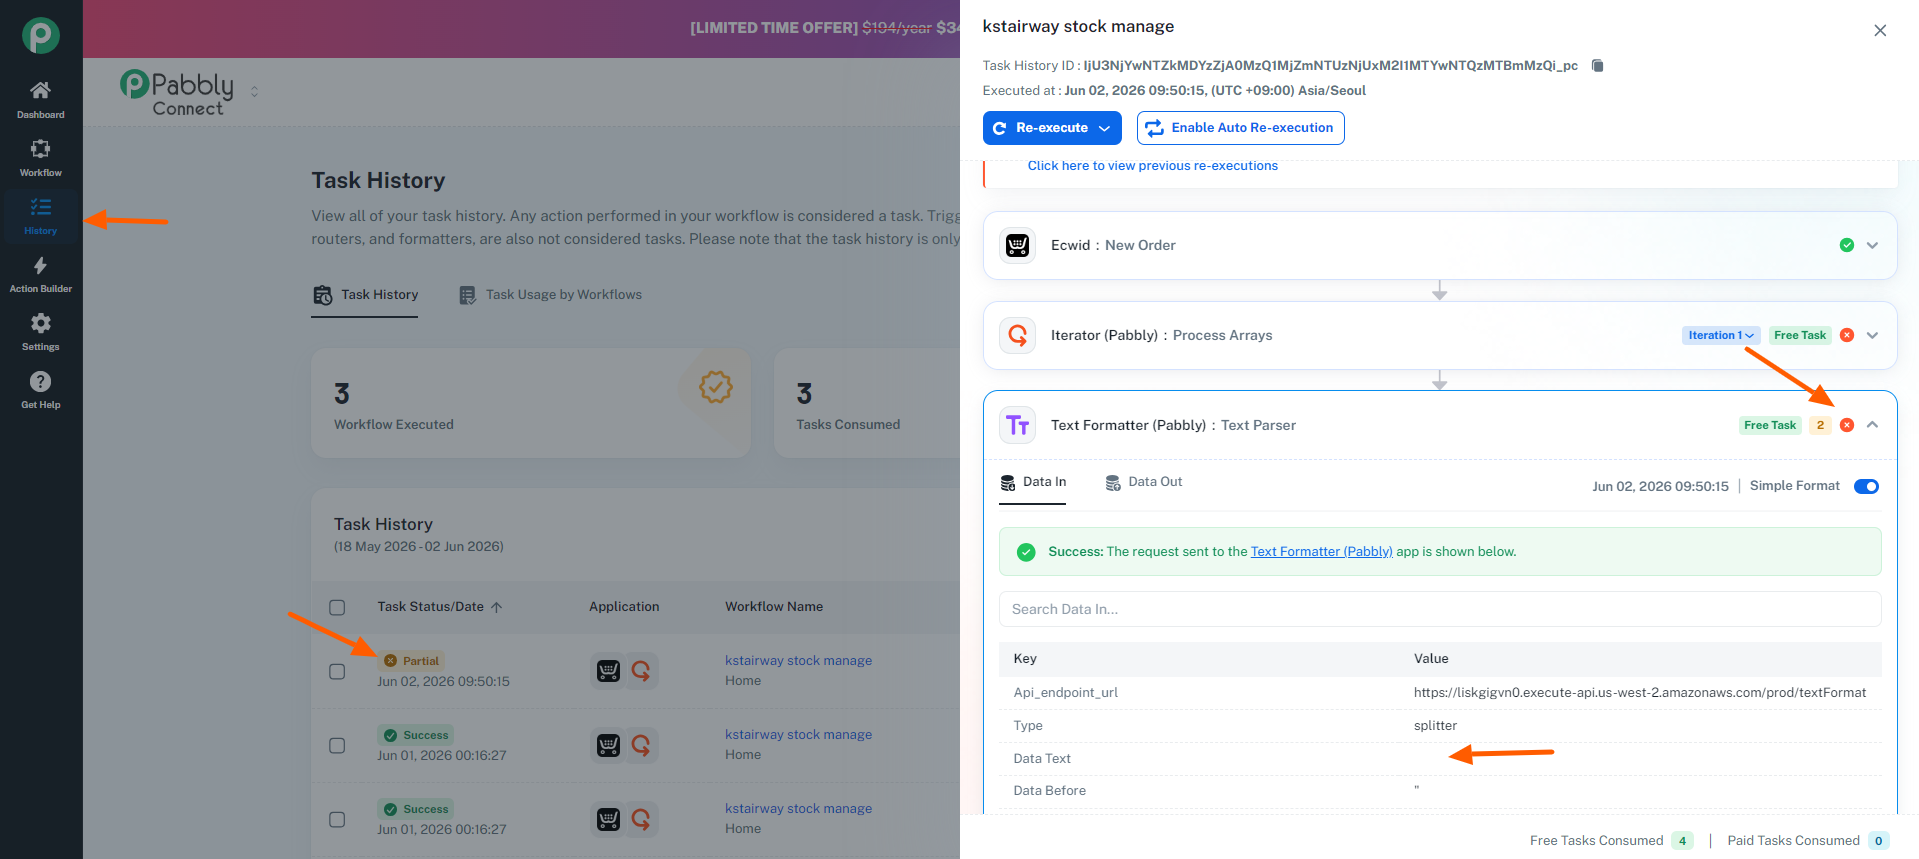1919x859 pixels.
Task: Click the 'splitter' Type value
Action: tap(1435, 726)
